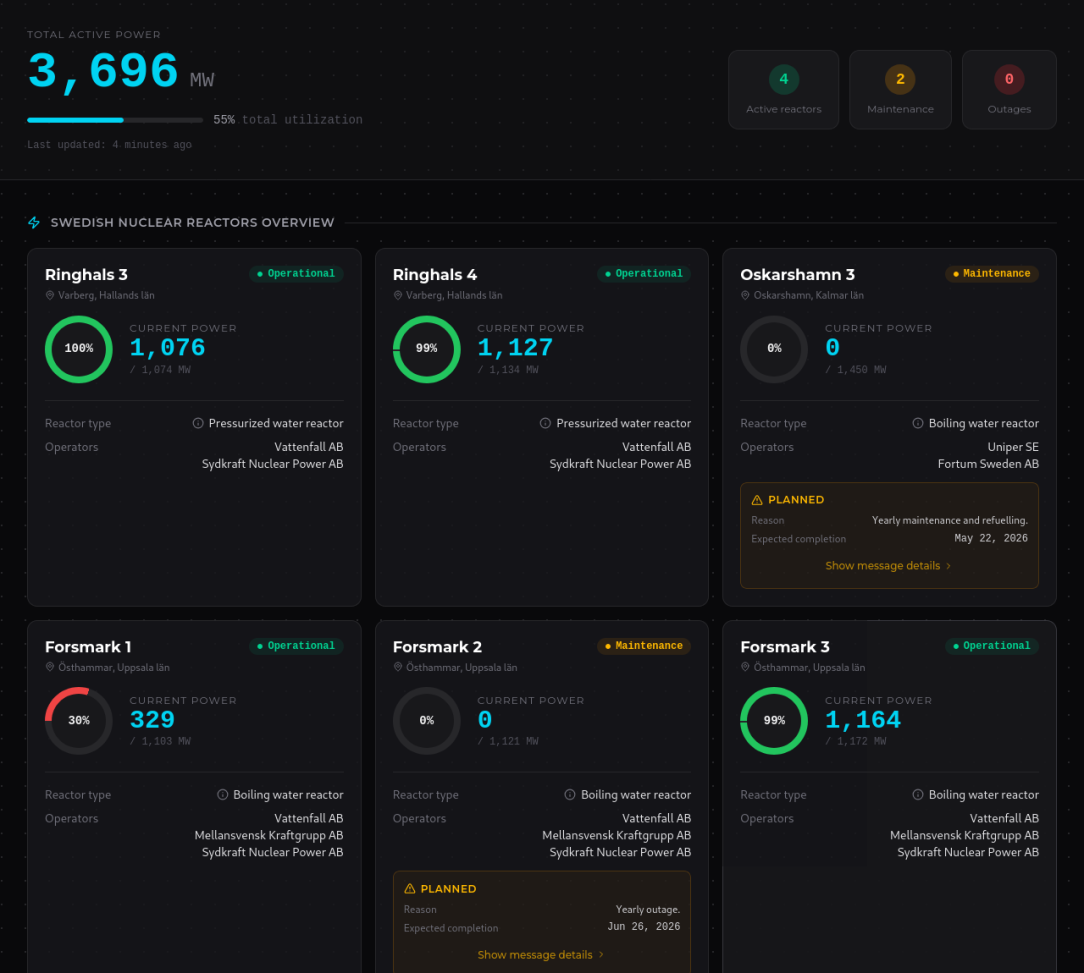Click the total utilization progress bar
Viewport: 1084px width, 973px height.
click(x=115, y=120)
